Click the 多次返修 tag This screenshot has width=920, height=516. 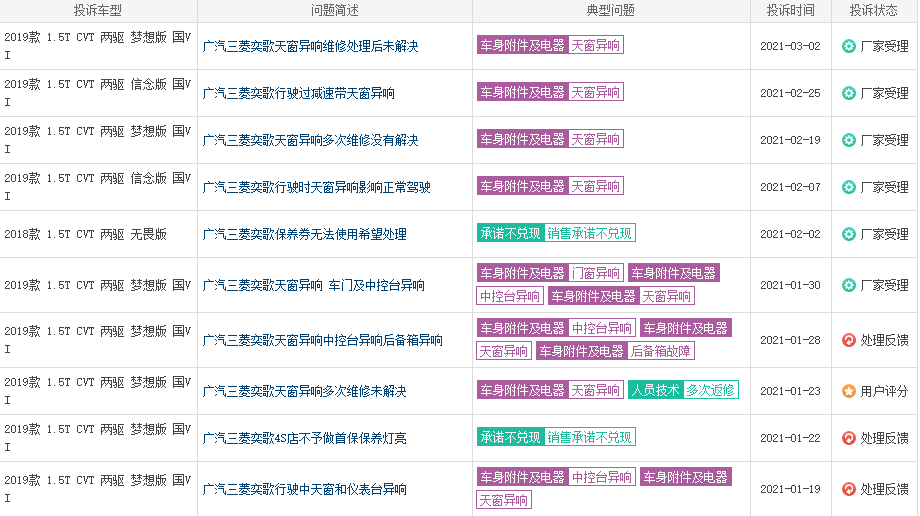pos(711,390)
